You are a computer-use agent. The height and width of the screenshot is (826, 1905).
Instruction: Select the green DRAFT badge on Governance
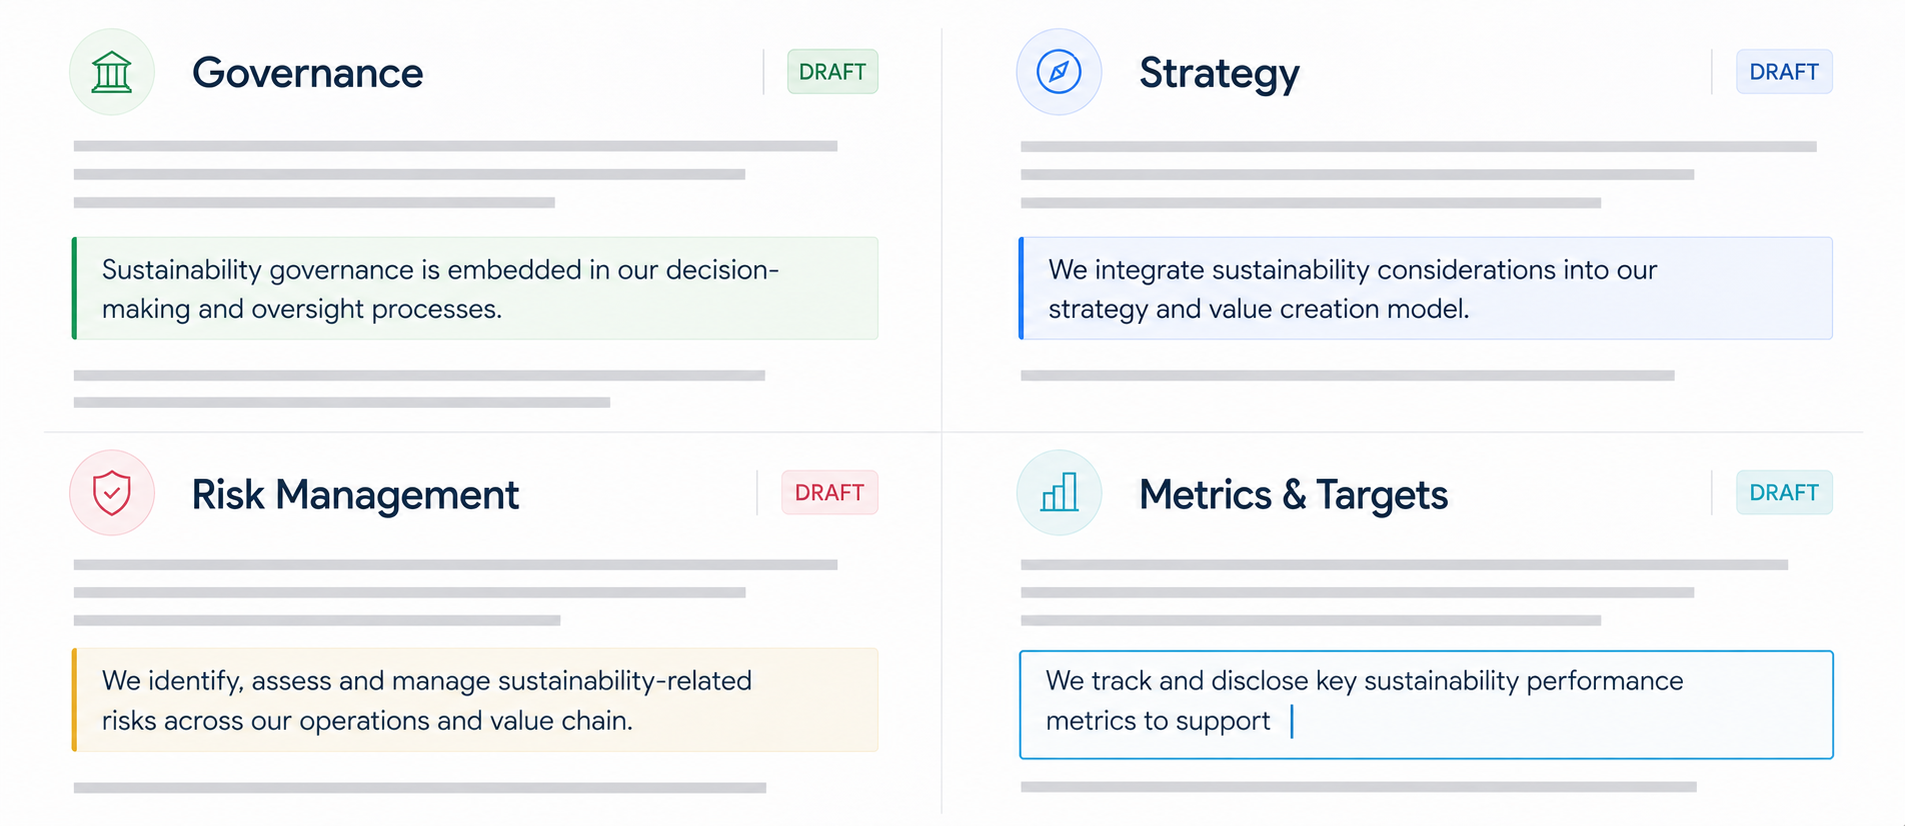(832, 72)
